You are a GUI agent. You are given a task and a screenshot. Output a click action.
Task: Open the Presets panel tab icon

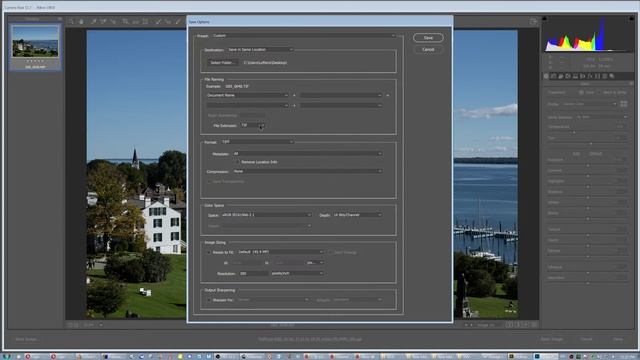coord(605,76)
